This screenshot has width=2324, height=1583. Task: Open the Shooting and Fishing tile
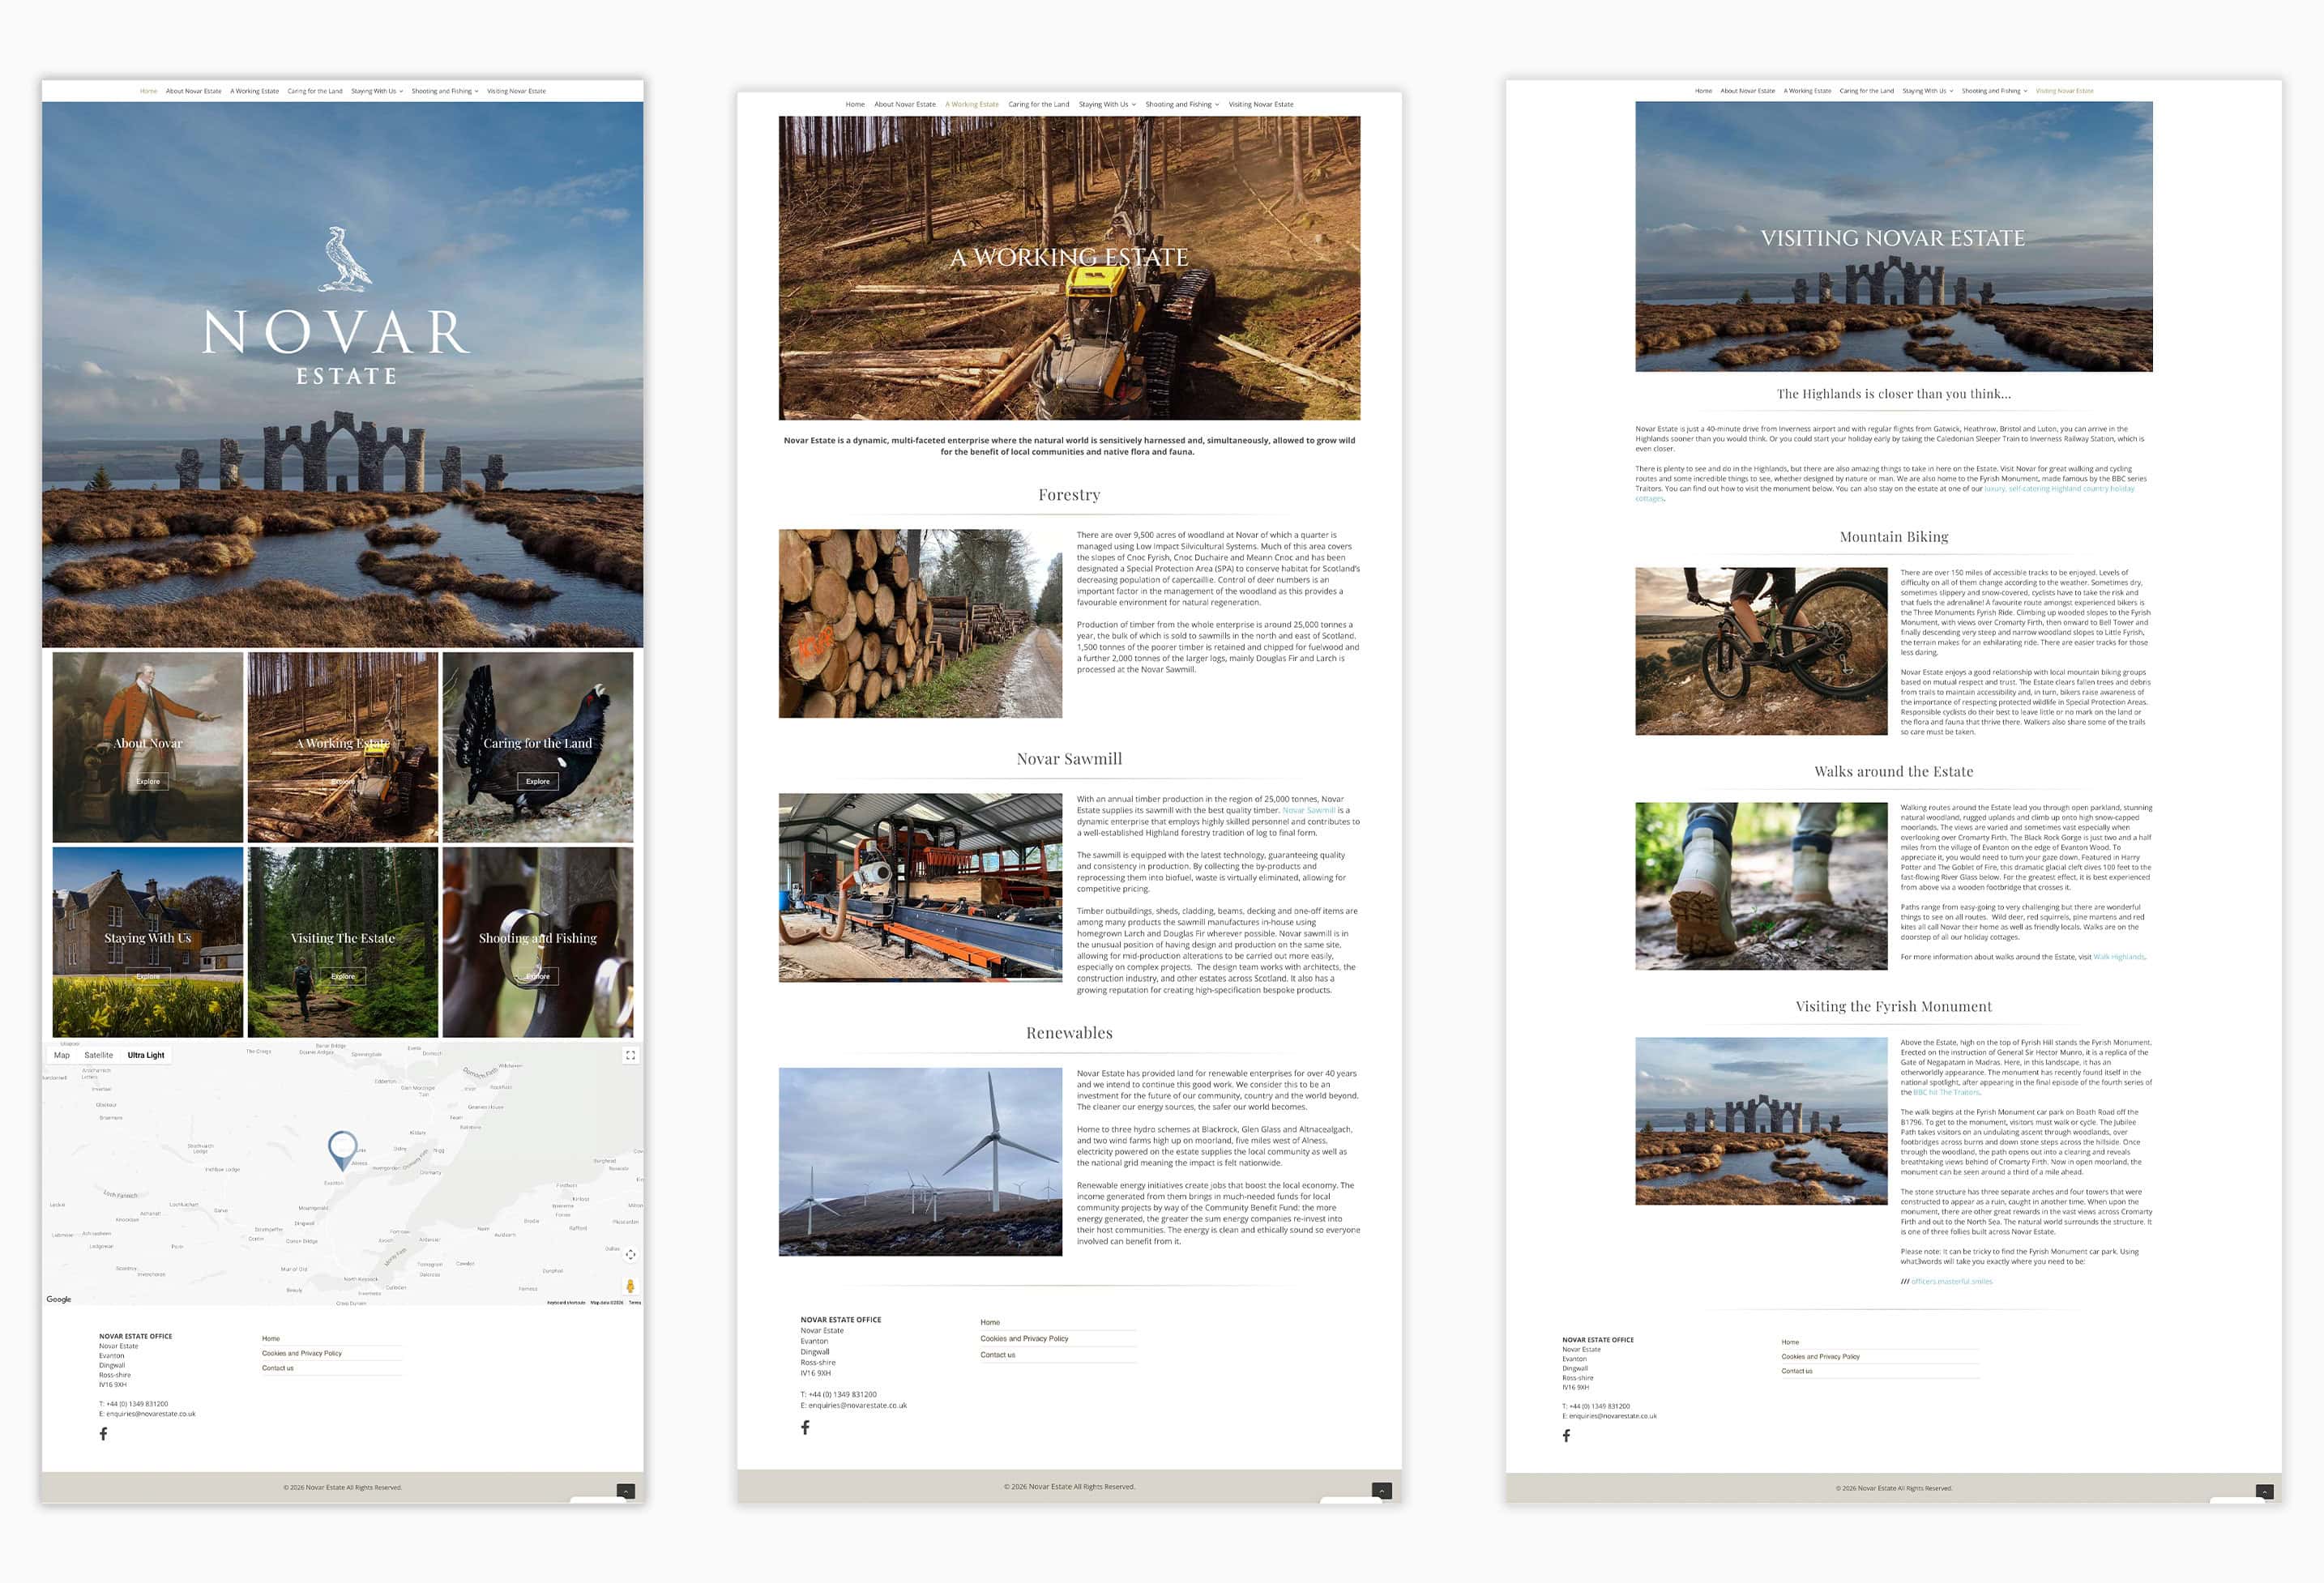point(538,942)
